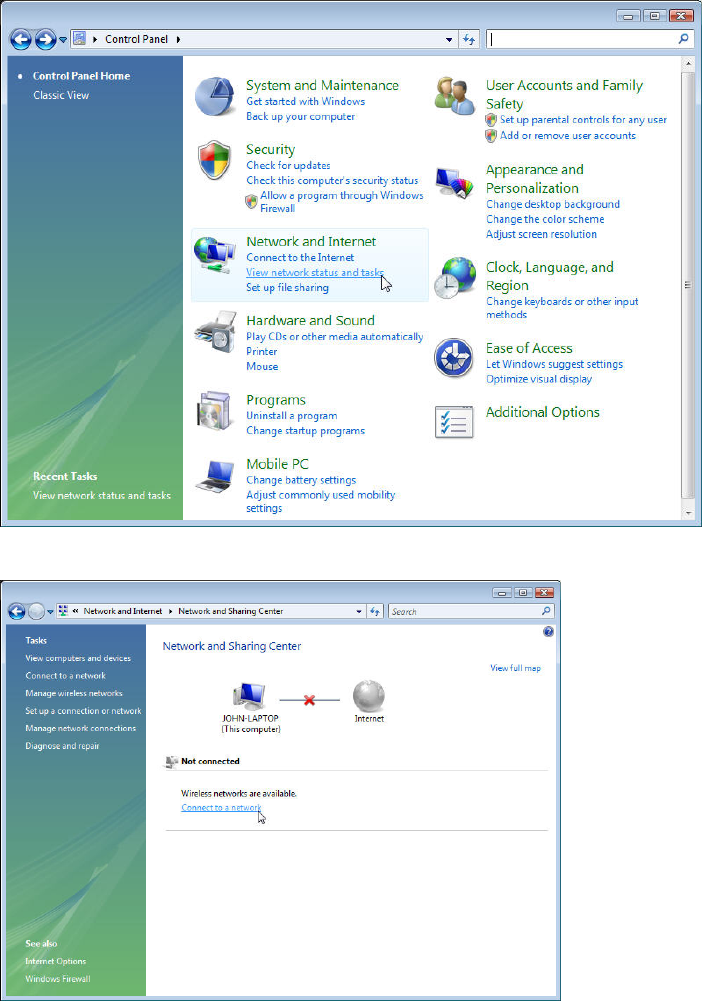The image size is (702, 1001).
Task: Select Manage wireless networks task
Action: [x=74, y=693]
